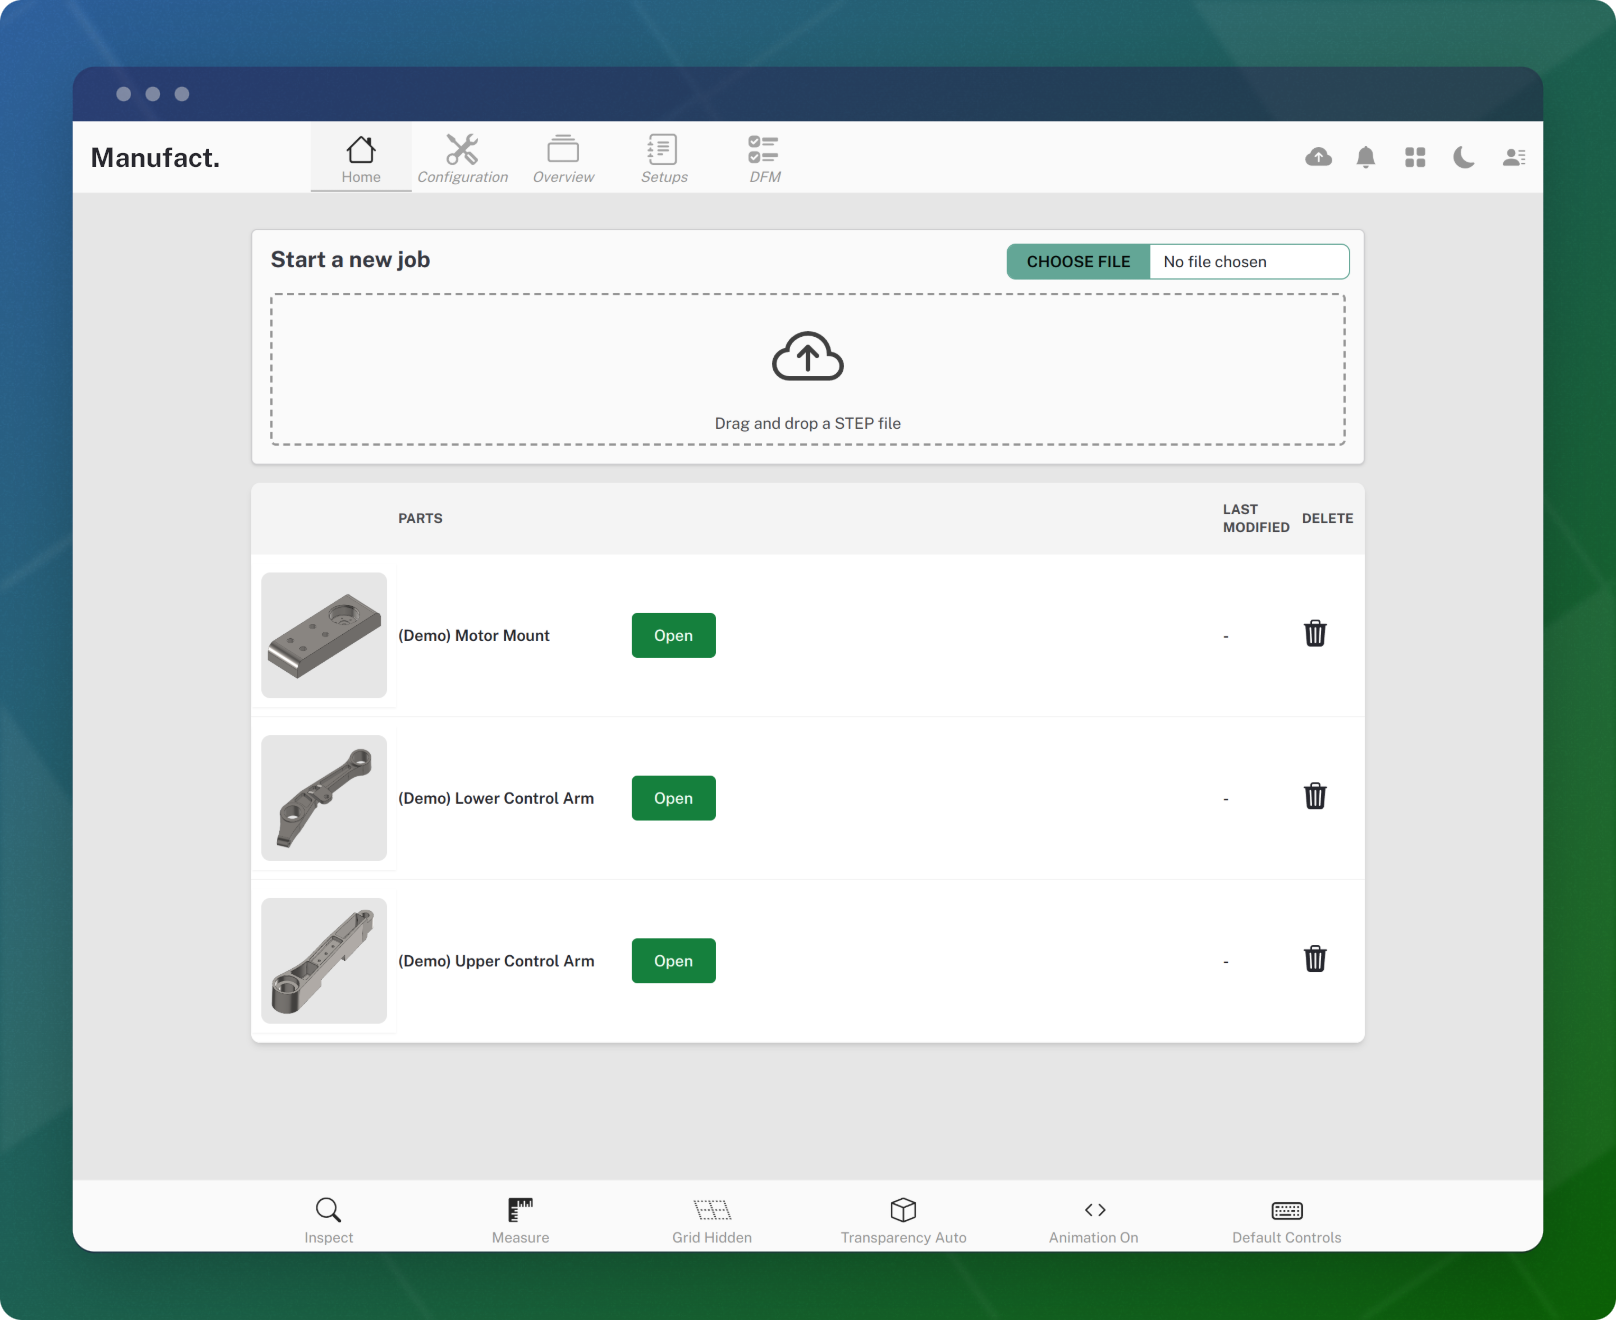The image size is (1616, 1320).
Task: Open notifications bell
Action: pyautogui.click(x=1366, y=157)
